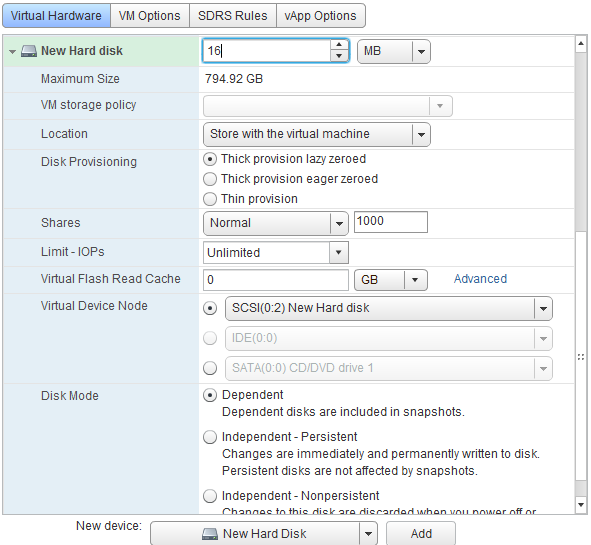Switch to the SDRS Rules tab
This screenshot has width=591, height=545.
coord(233,16)
